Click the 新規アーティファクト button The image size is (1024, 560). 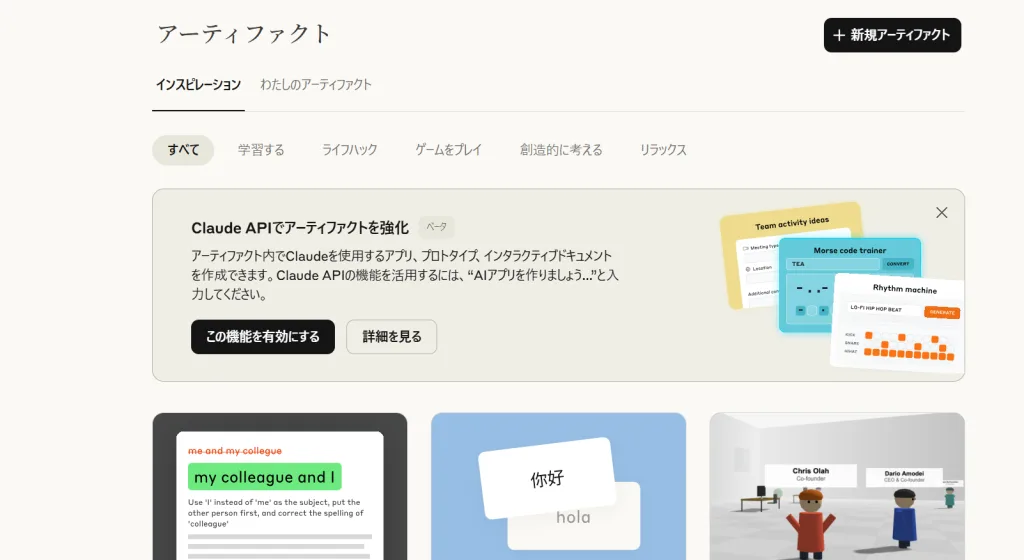coord(892,35)
